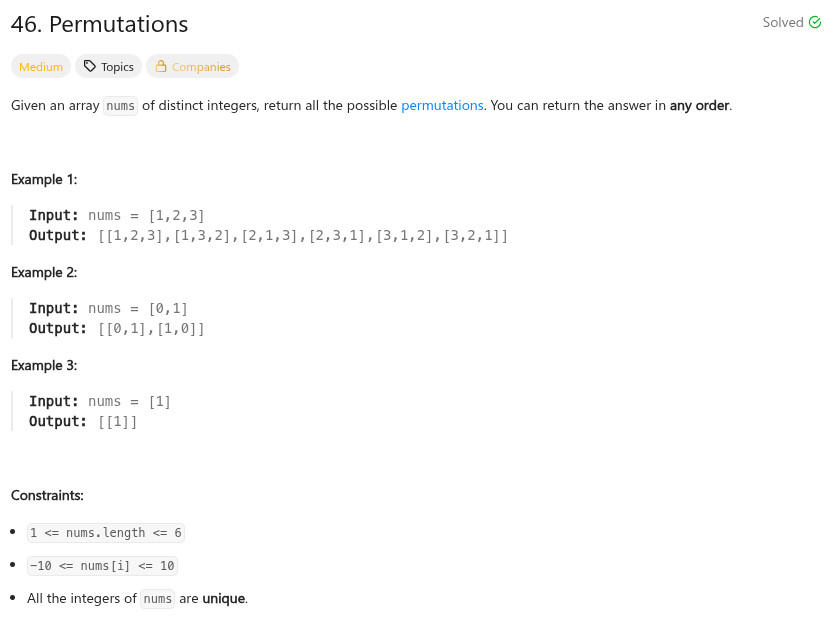Viewport: 834px width, 635px height.
Task: Click the tag icon beside Topics
Action: point(90,67)
